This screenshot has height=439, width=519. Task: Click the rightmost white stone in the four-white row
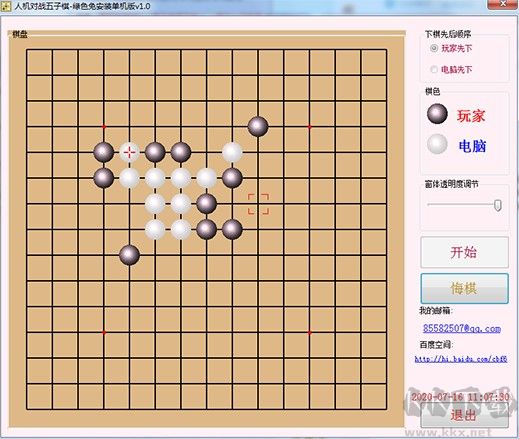pyautogui.click(x=207, y=178)
